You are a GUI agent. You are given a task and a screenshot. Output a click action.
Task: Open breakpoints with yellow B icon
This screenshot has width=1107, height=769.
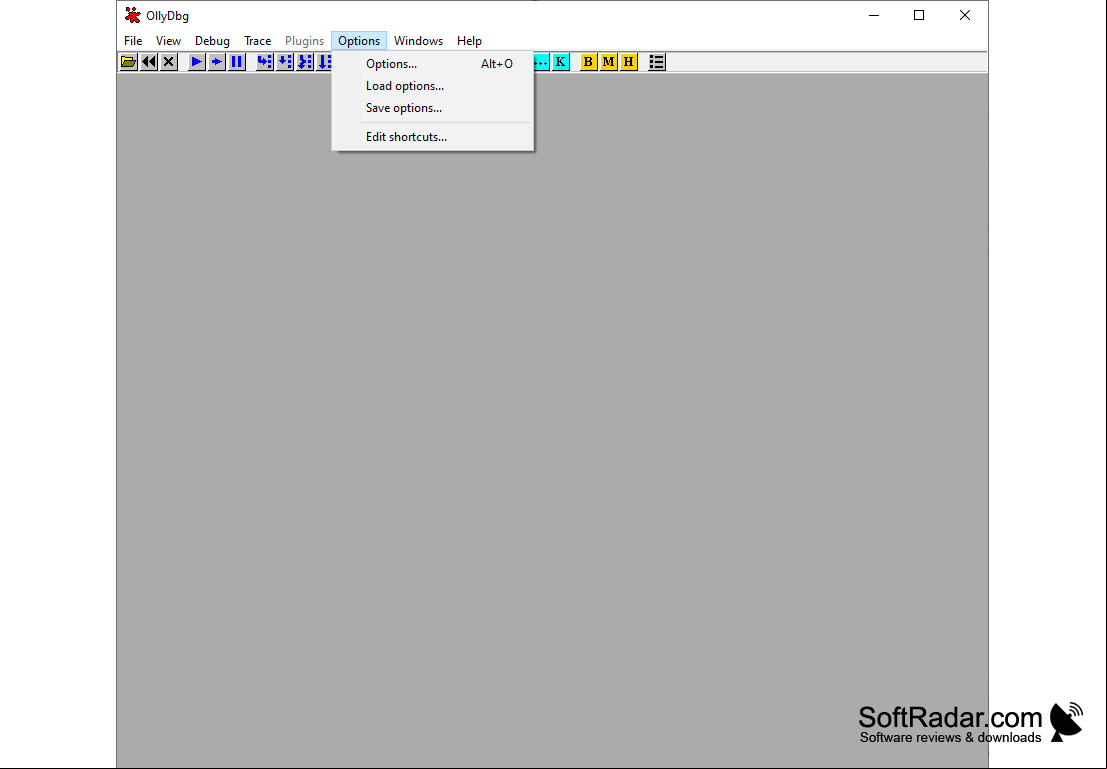point(588,62)
